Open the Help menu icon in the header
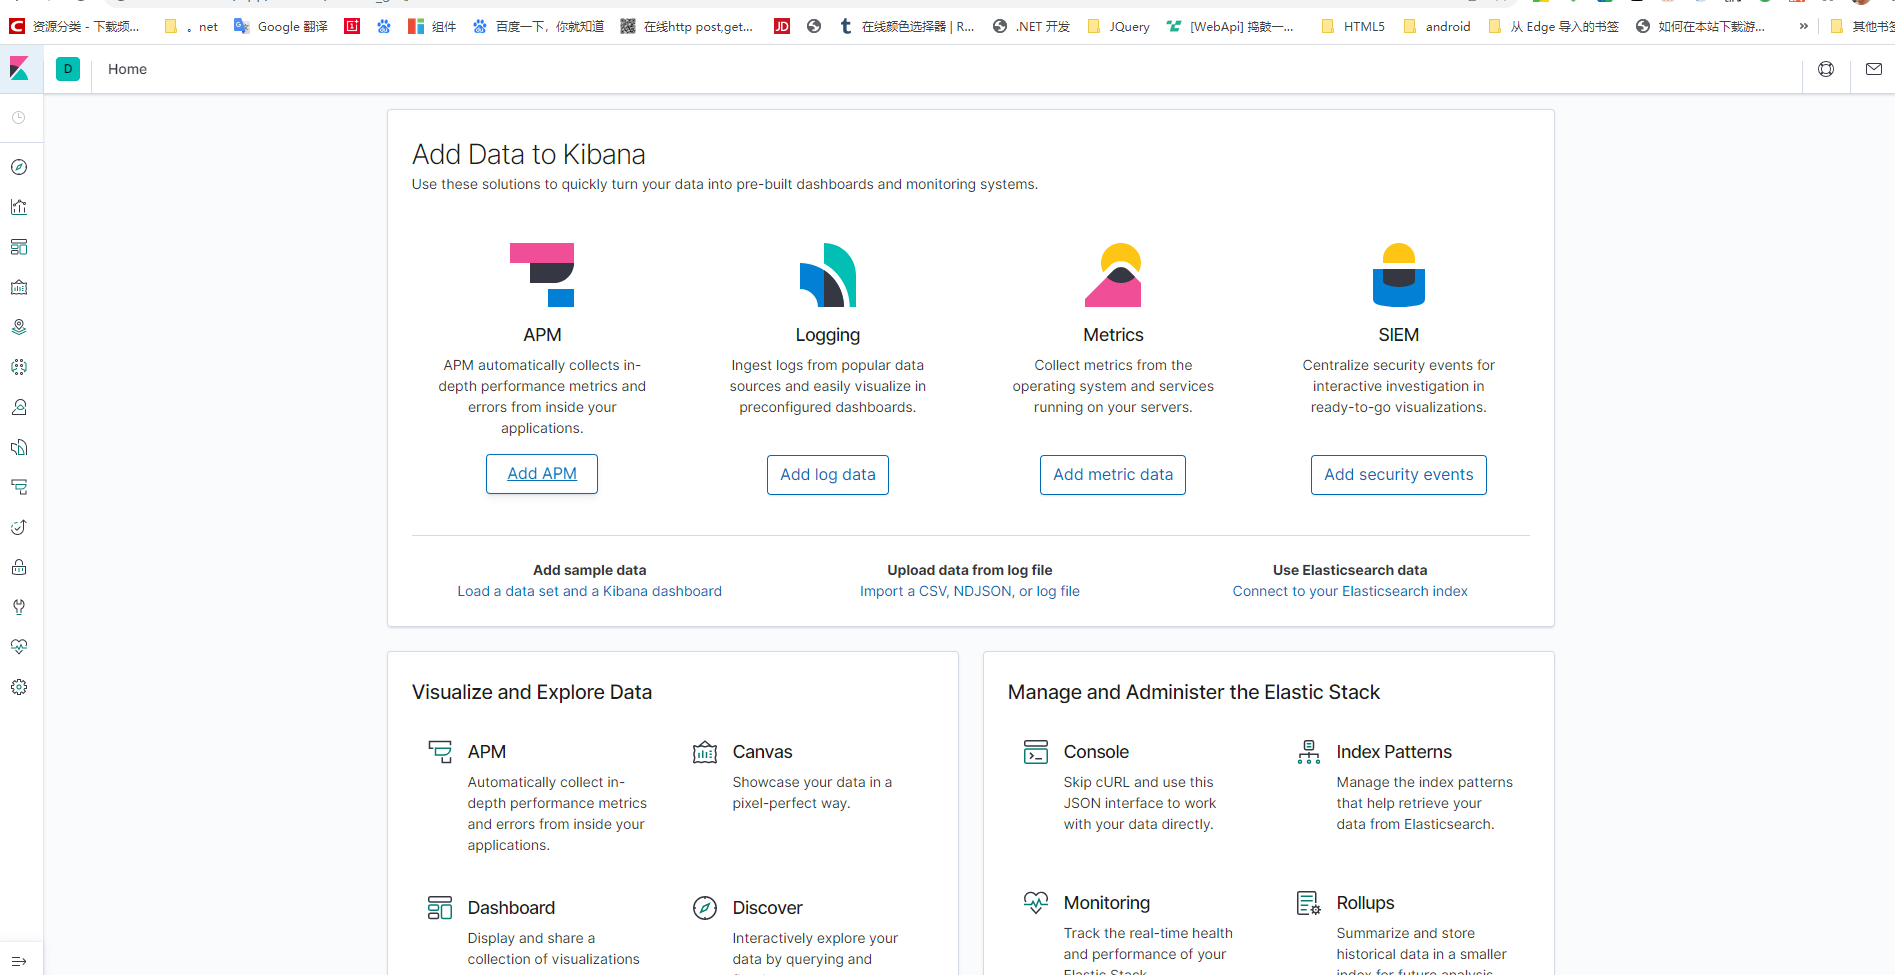1895x975 pixels. coord(1826,69)
